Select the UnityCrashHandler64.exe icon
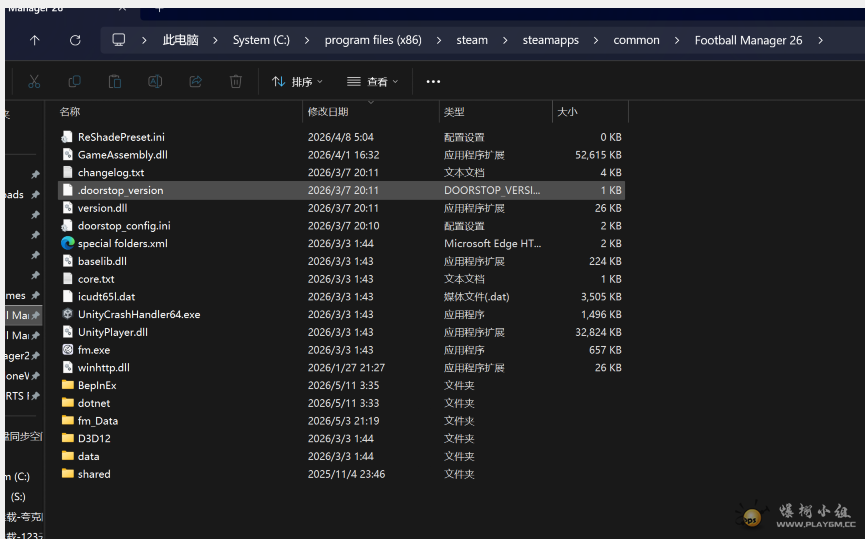 pyautogui.click(x=67, y=314)
